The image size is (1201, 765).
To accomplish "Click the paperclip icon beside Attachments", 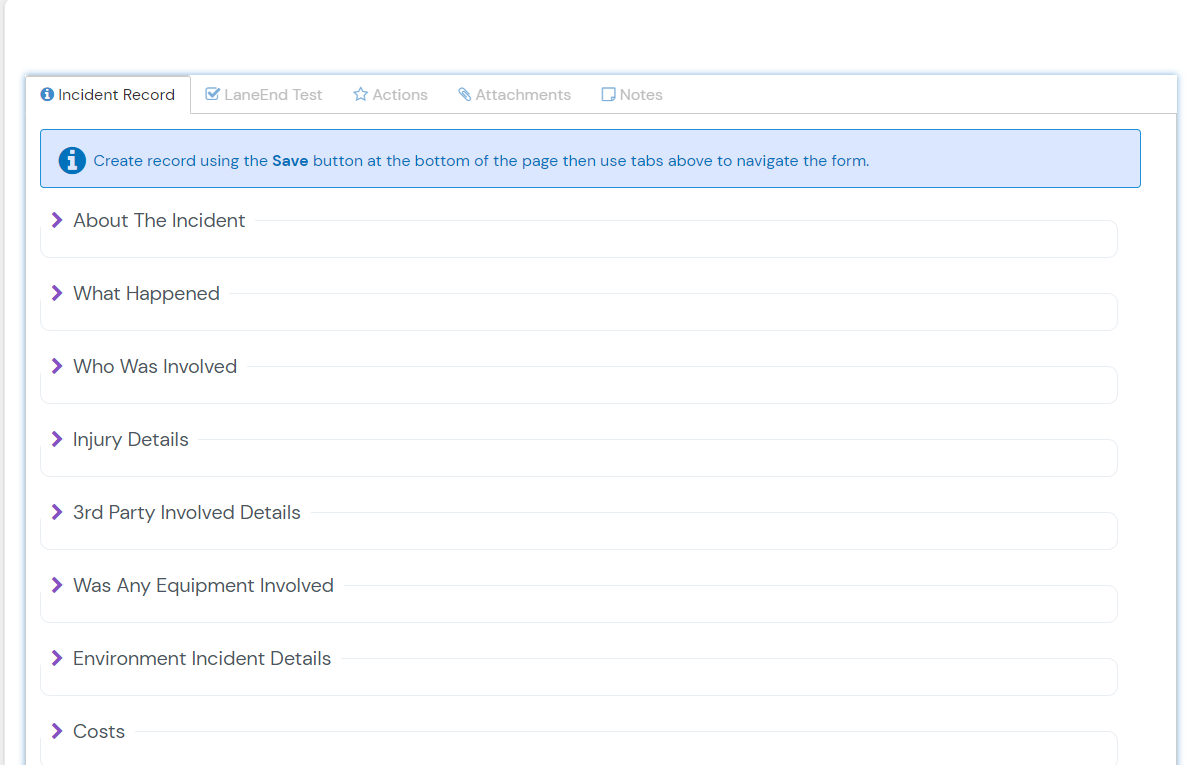I will click(x=465, y=95).
